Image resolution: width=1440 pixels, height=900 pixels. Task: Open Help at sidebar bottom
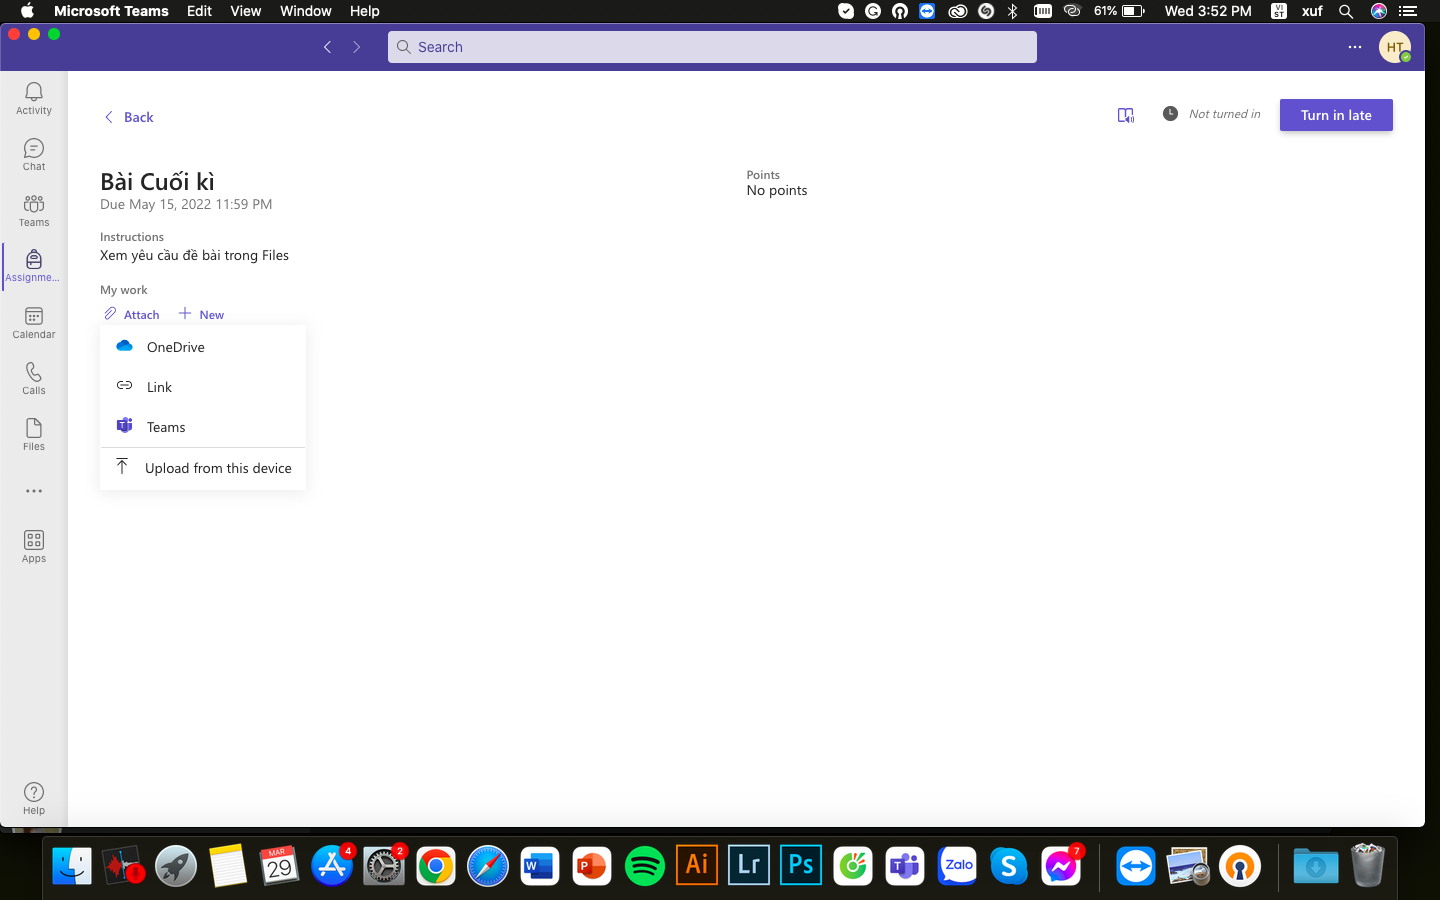point(34,798)
